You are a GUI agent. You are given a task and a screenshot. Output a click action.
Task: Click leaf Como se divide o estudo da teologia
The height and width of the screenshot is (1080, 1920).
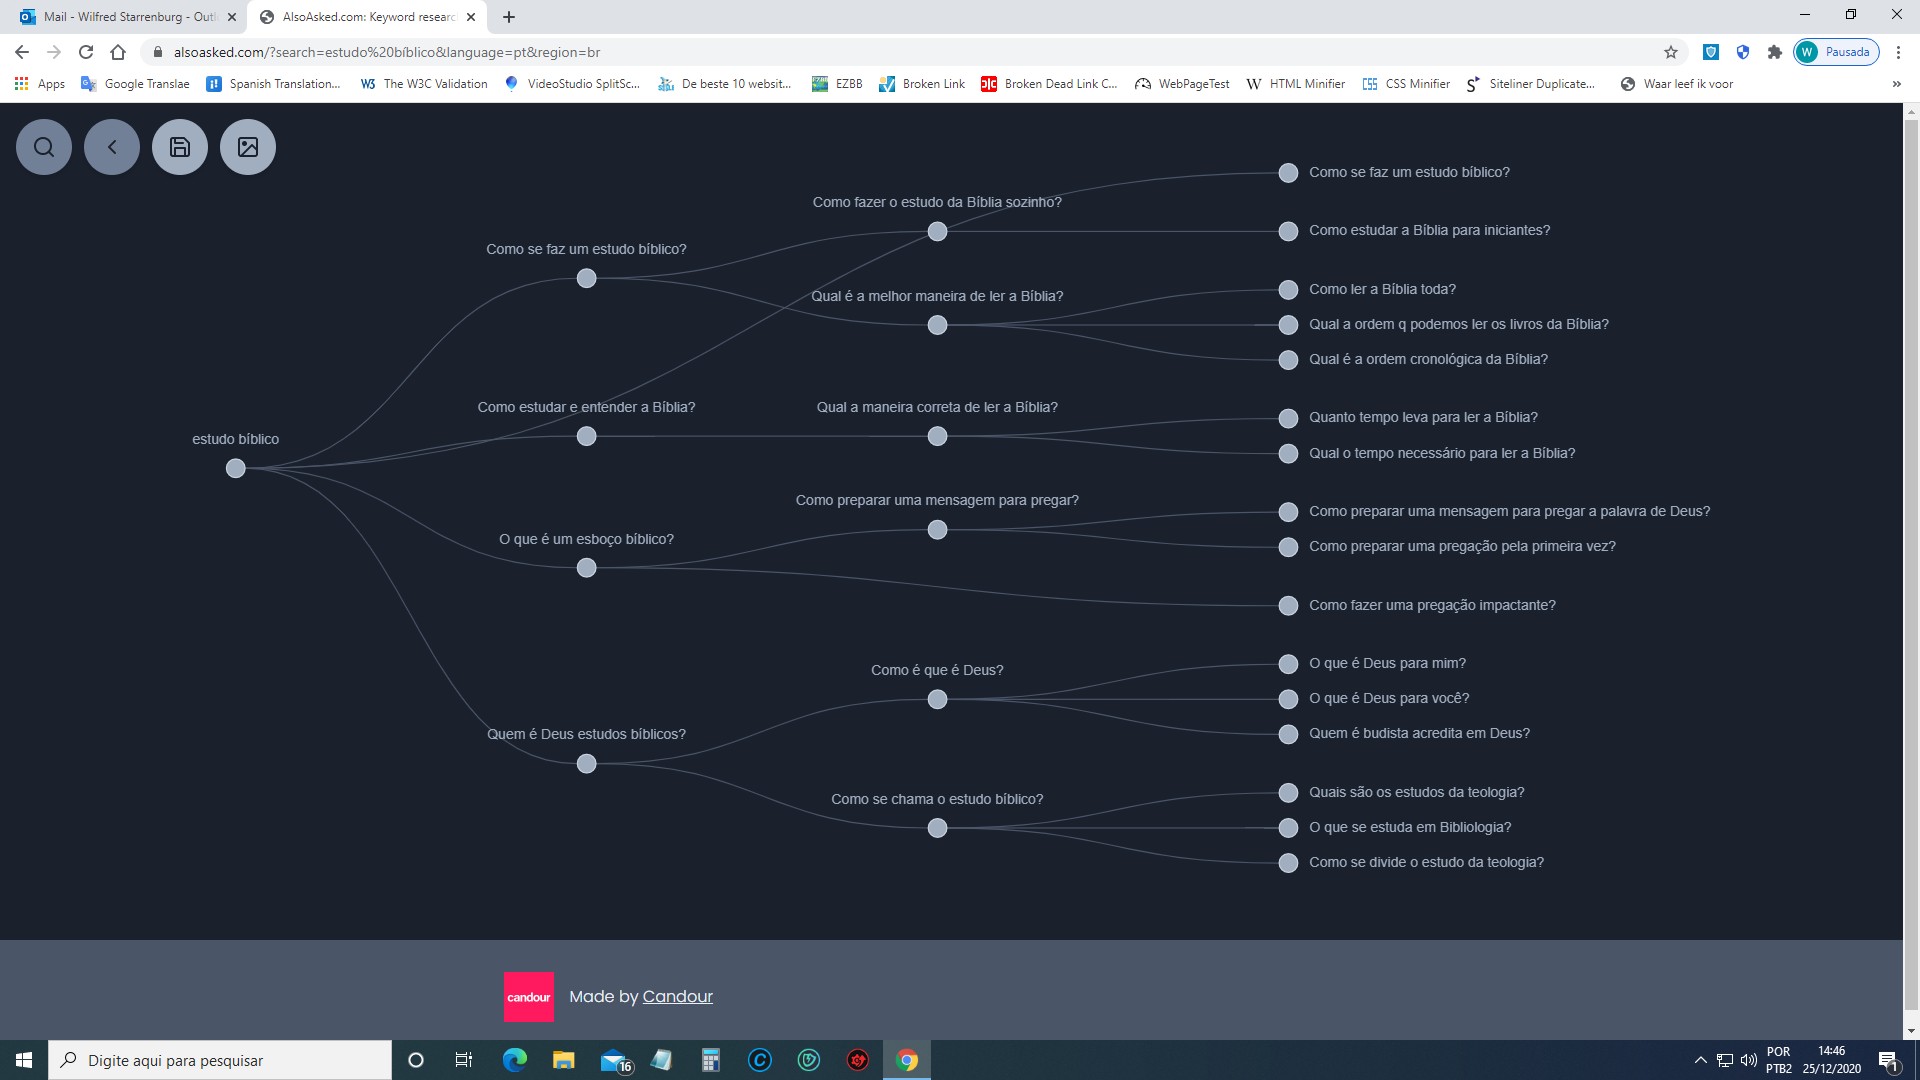(x=1288, y=863)
